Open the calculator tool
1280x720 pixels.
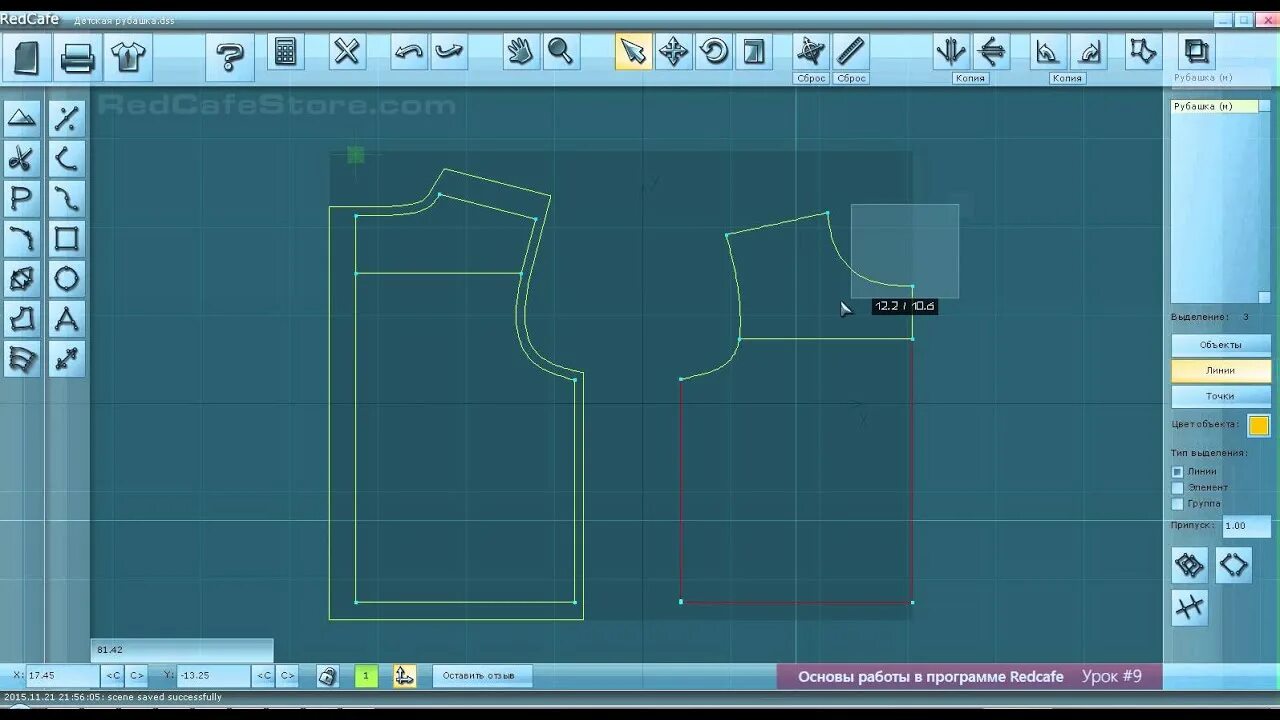click(x=286, y=52)
